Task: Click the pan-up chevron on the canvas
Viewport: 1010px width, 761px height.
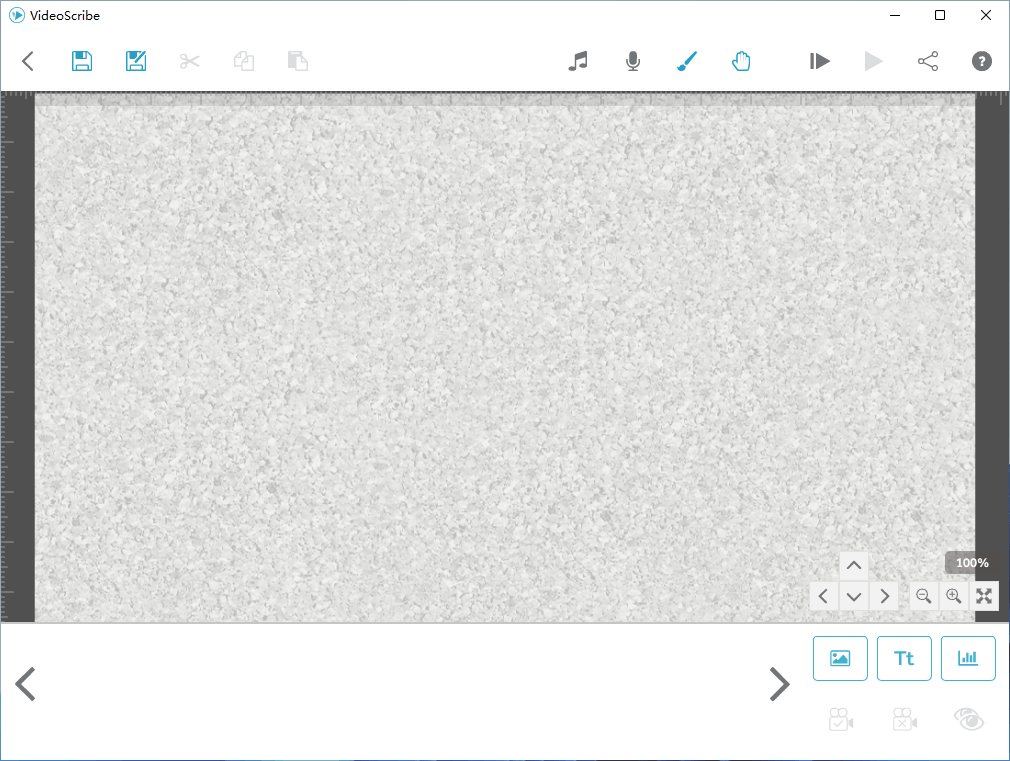Action: tap(854, 565)
